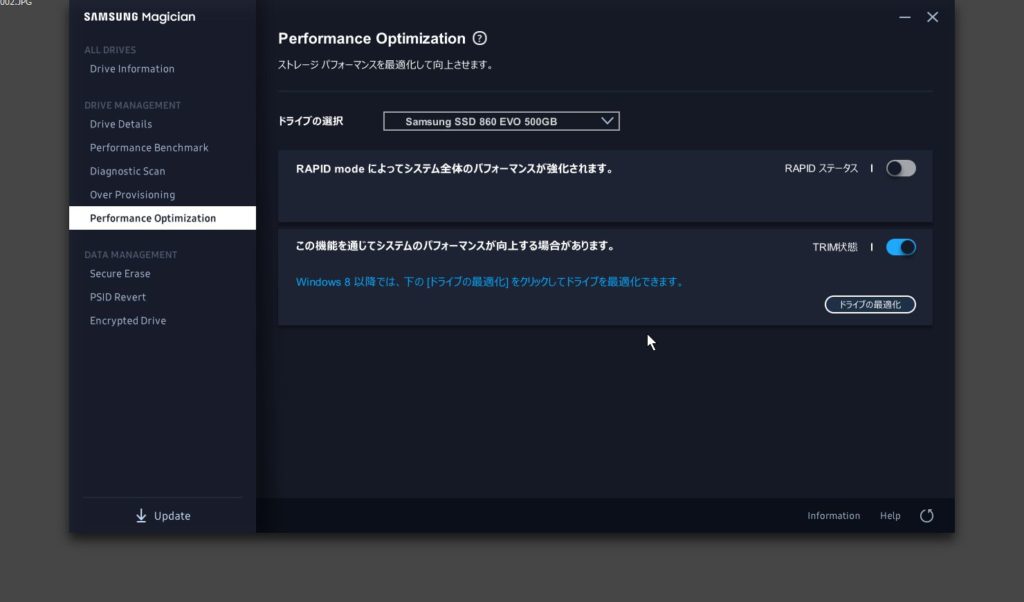Open the Help link in footer

(889, 516)
